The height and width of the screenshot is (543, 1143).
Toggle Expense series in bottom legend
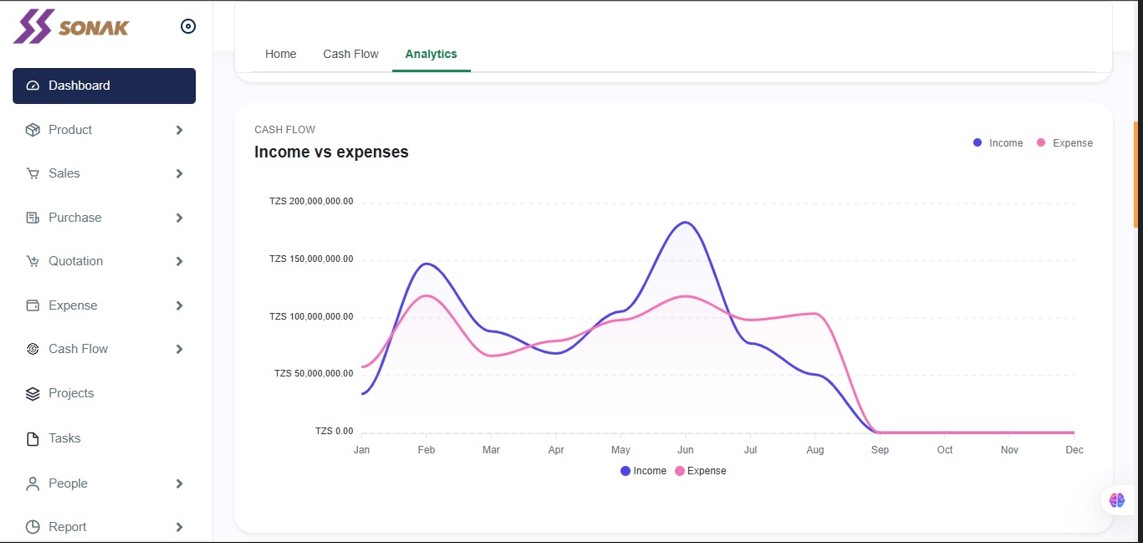click(x=700, y=471)
